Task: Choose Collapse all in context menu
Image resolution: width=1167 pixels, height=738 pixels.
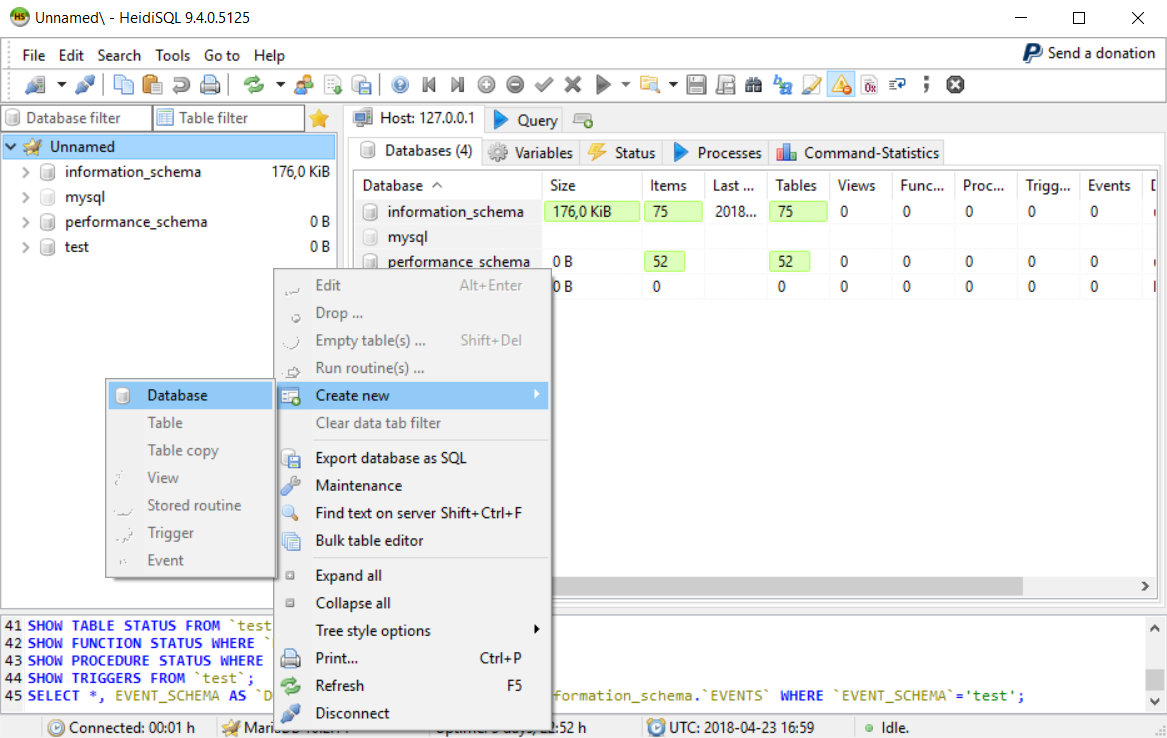Action: click(412, 603)
